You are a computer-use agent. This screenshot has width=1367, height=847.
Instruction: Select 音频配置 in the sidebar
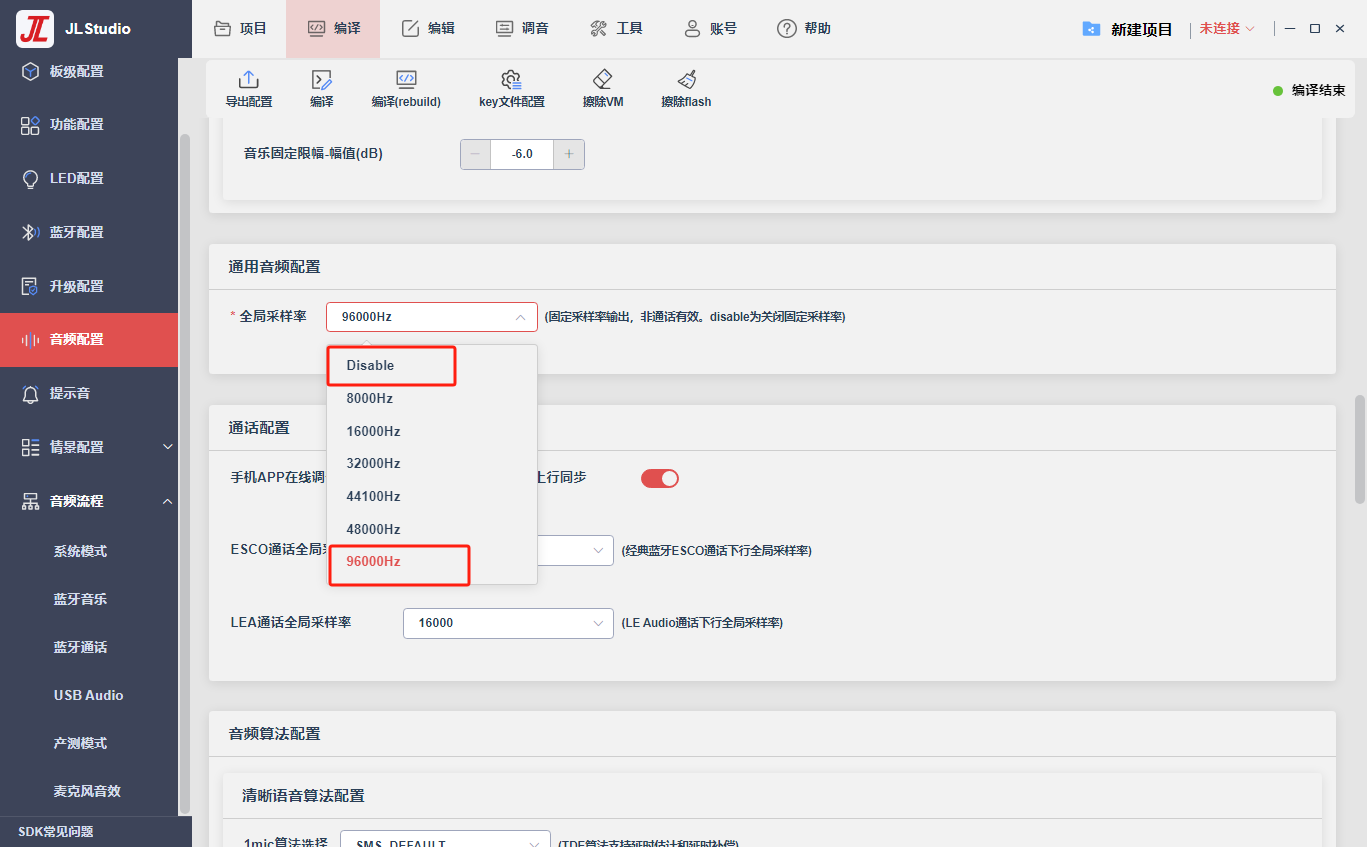89,340
